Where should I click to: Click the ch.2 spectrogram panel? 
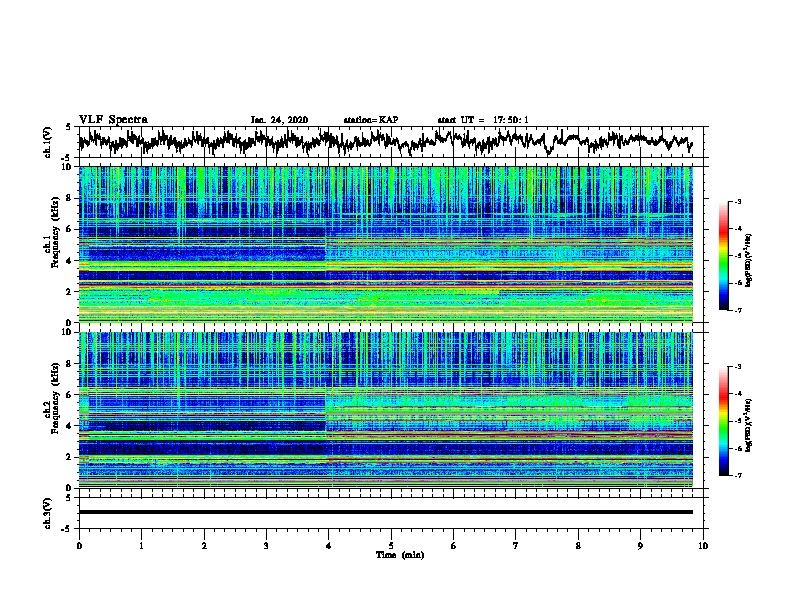click(385, 410)
